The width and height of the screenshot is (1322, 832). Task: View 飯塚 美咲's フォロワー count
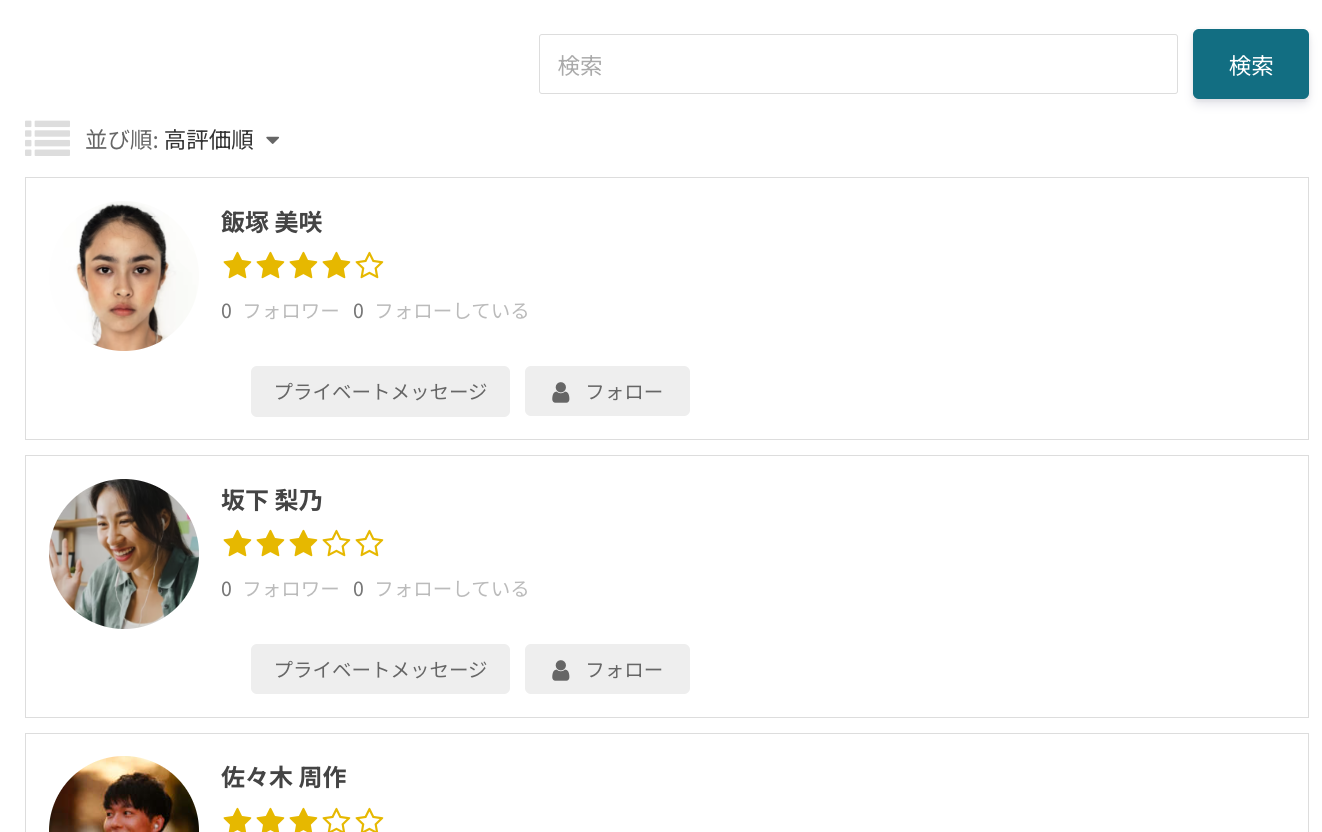click(x=280, y=311)
